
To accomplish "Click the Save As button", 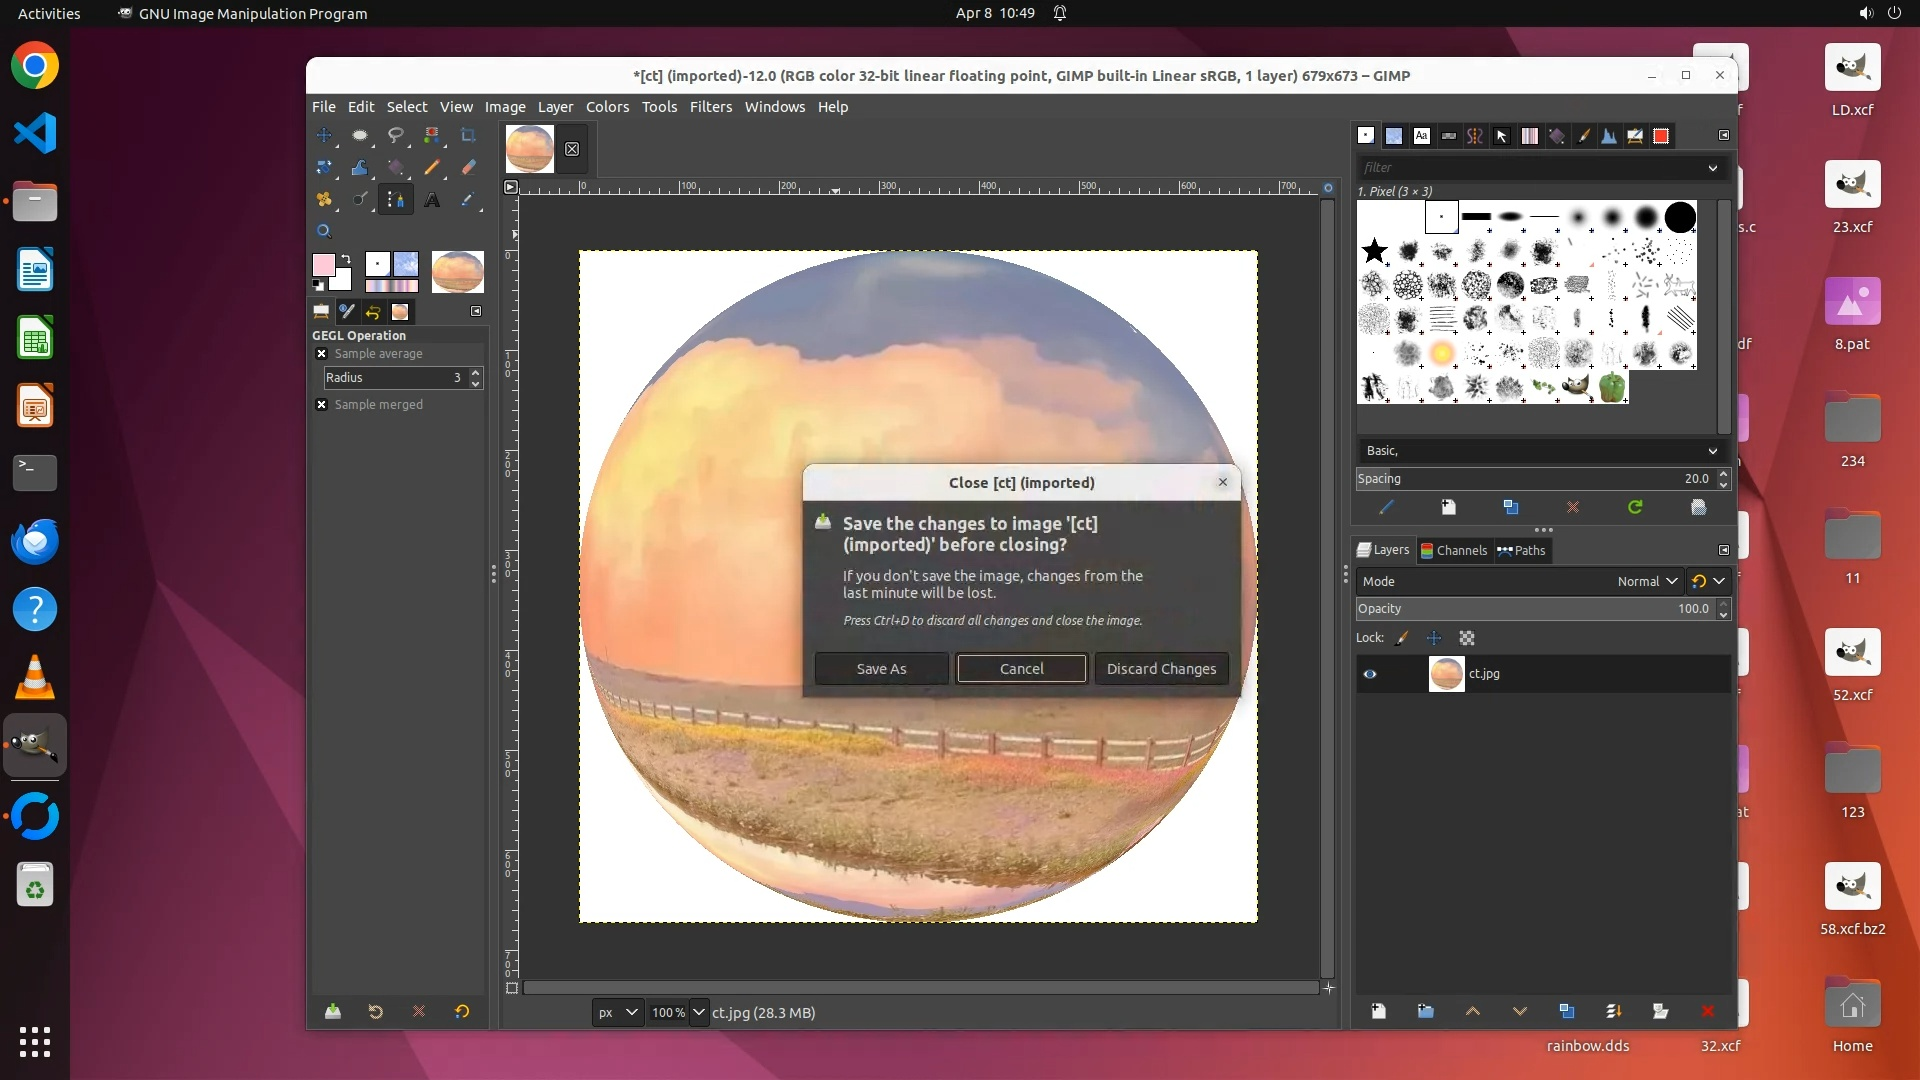I will pyautogui.click(x=881, y=669).
